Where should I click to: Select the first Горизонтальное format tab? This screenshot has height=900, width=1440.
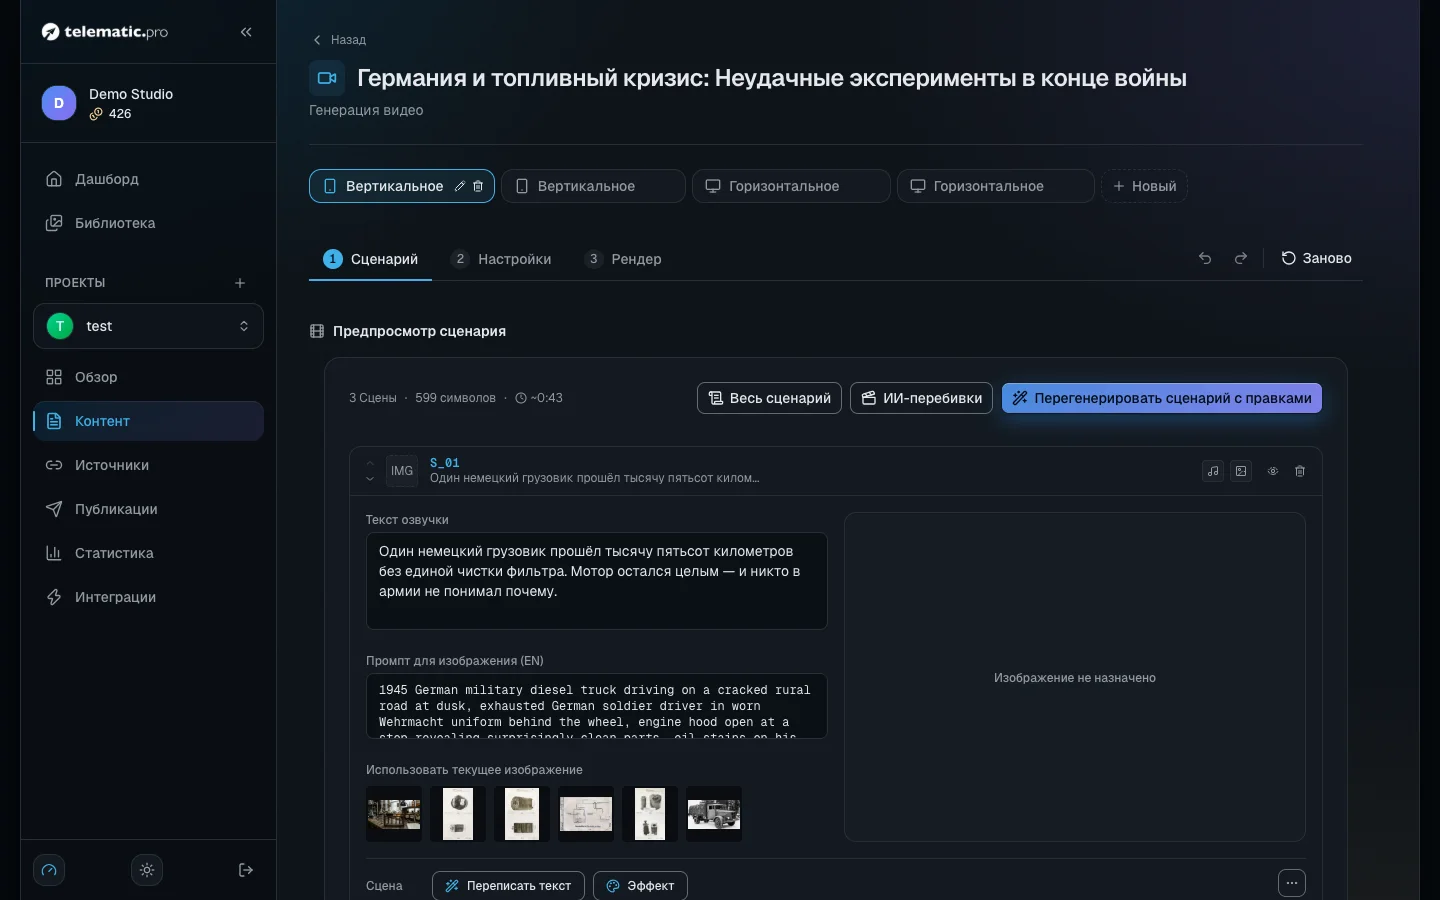[x=791, y=186]
